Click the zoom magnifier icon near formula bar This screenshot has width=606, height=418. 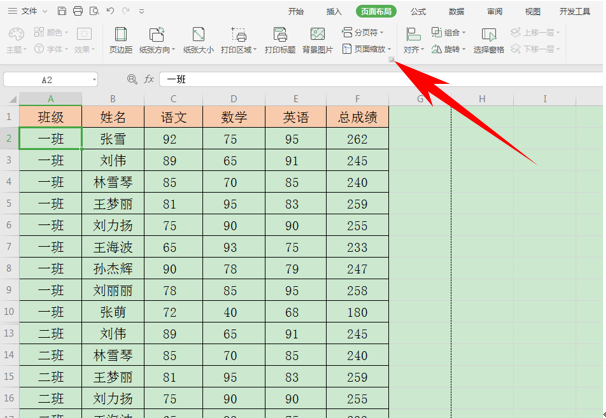[132, 80]
